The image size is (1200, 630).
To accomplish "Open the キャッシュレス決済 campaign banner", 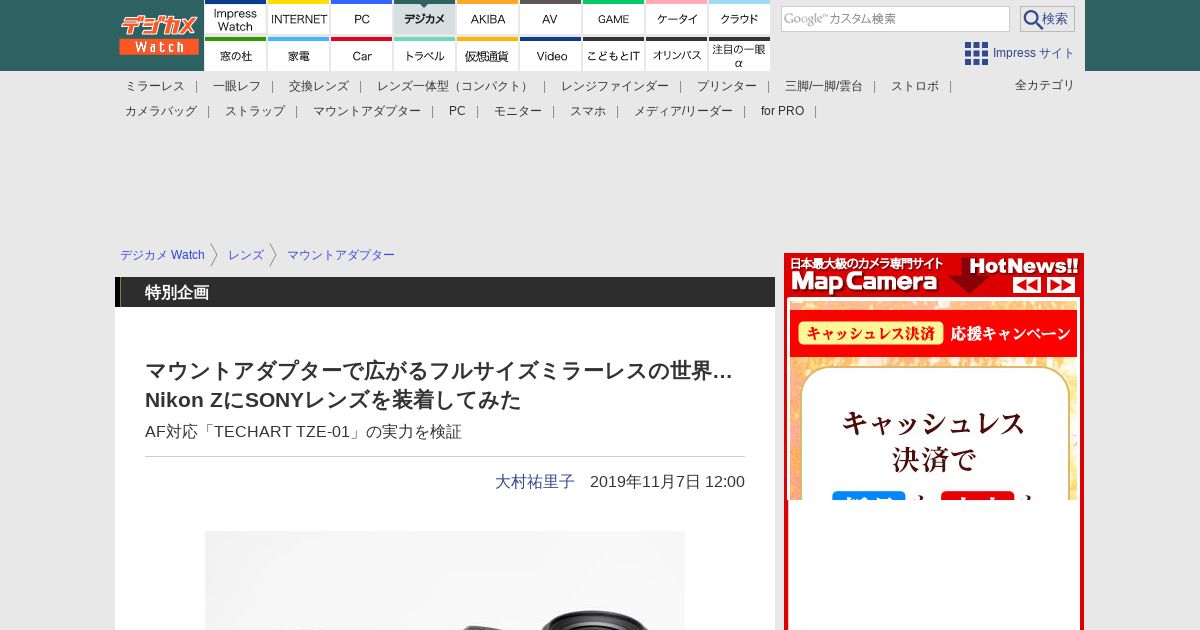I will (934, 334).
